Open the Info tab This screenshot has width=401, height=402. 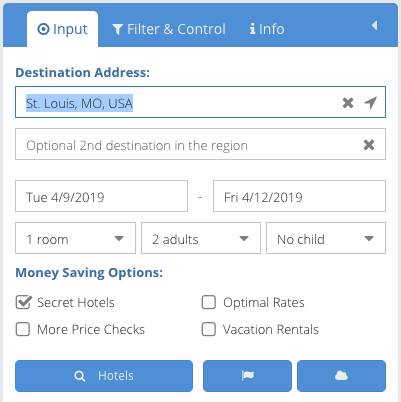pos(267,29)
